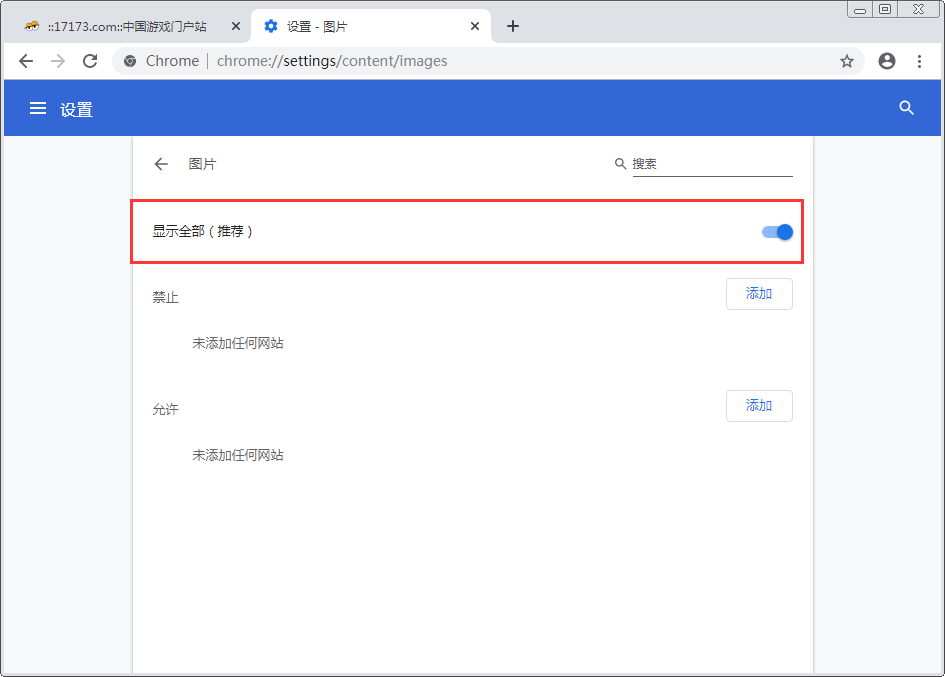Click the back arrow next to 图片
Screen dimensions: 945x677
(161, 163)
